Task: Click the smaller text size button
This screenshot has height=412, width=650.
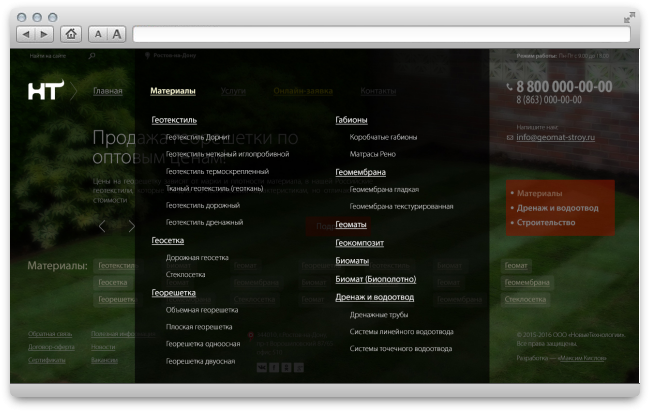Action: point(99,34)
